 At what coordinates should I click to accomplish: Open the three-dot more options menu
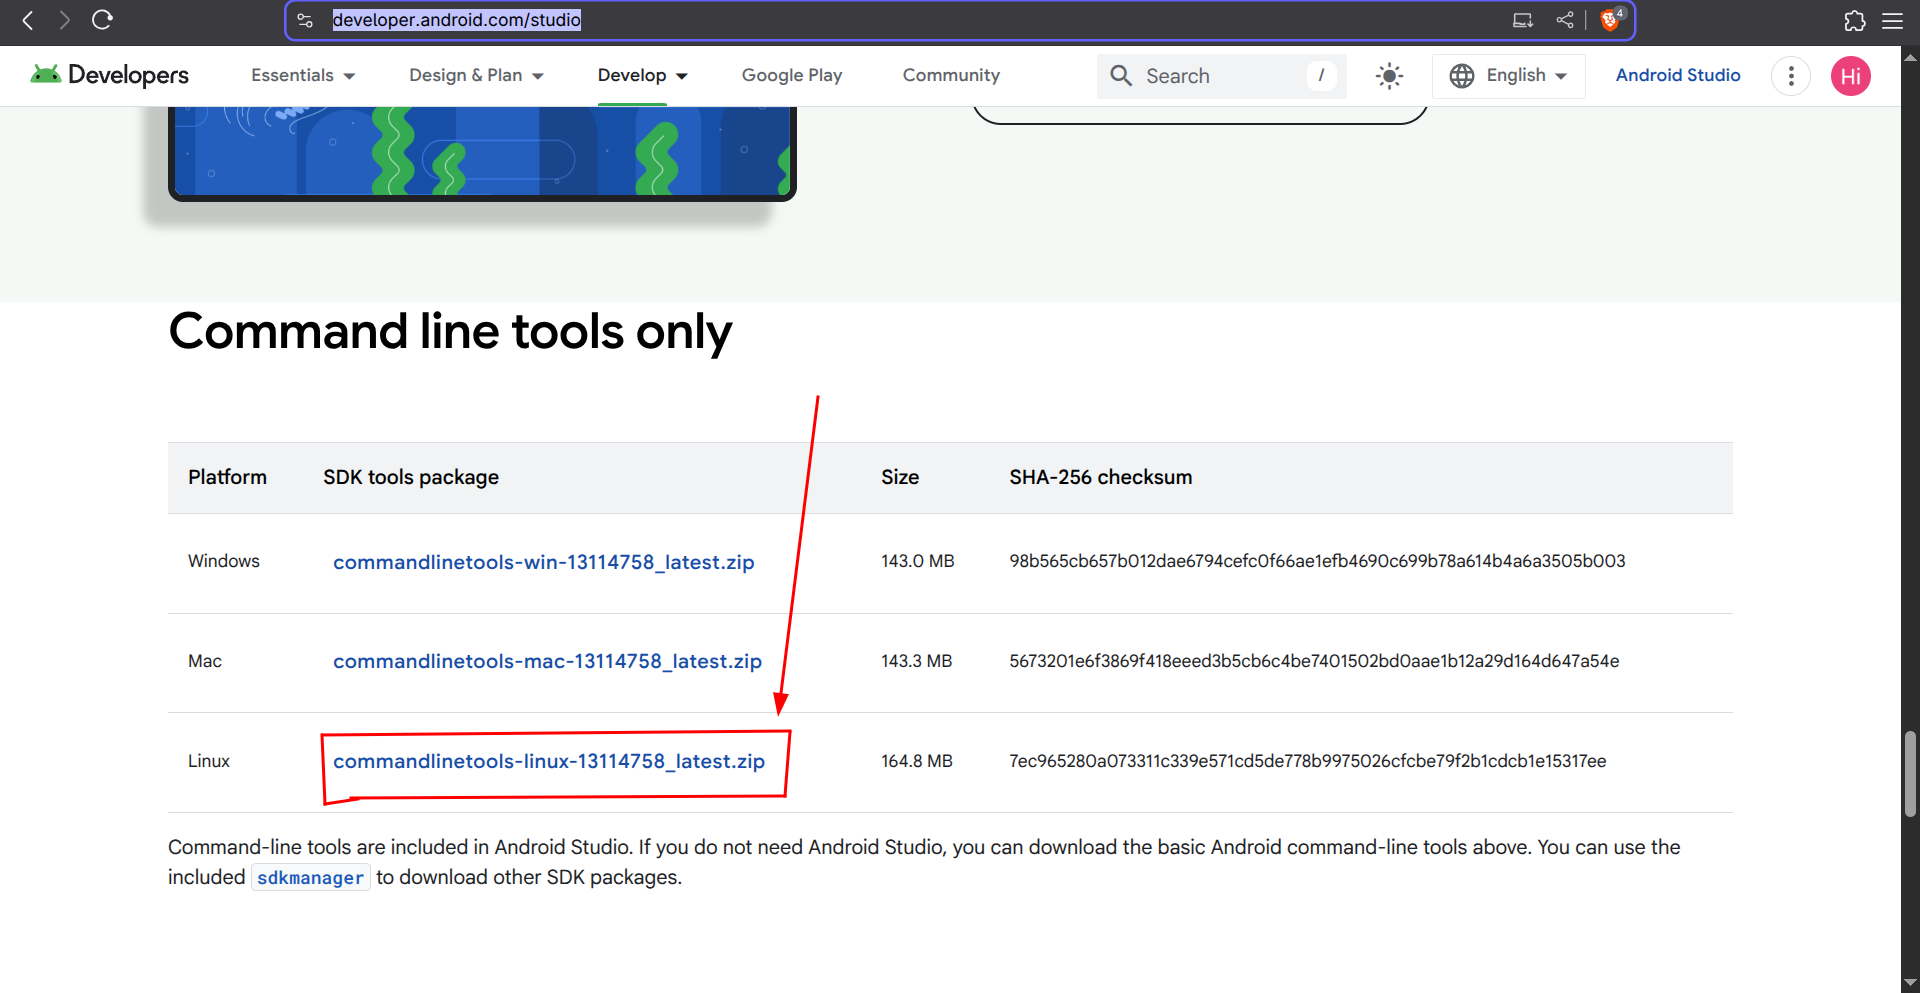(x=1791, y=76)
